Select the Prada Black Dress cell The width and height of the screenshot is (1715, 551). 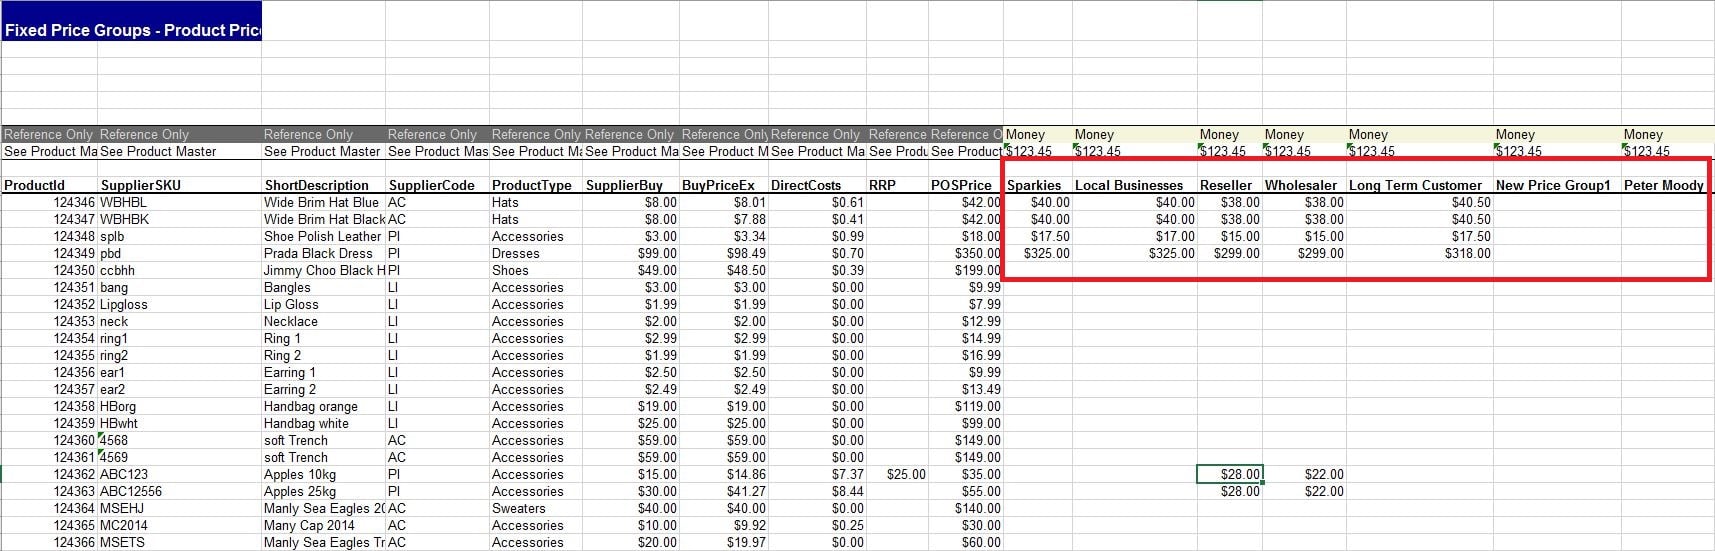[x=323, y=253]
